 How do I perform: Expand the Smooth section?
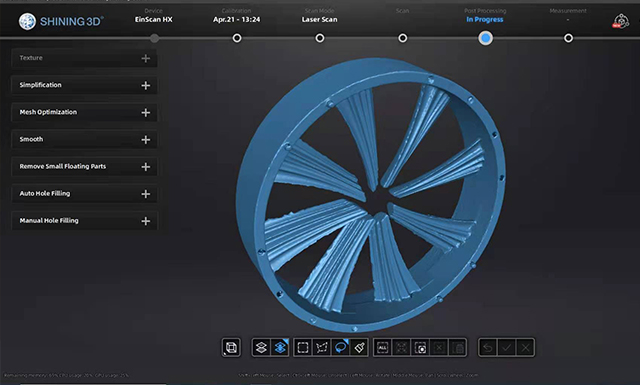[x=84, y=140]
